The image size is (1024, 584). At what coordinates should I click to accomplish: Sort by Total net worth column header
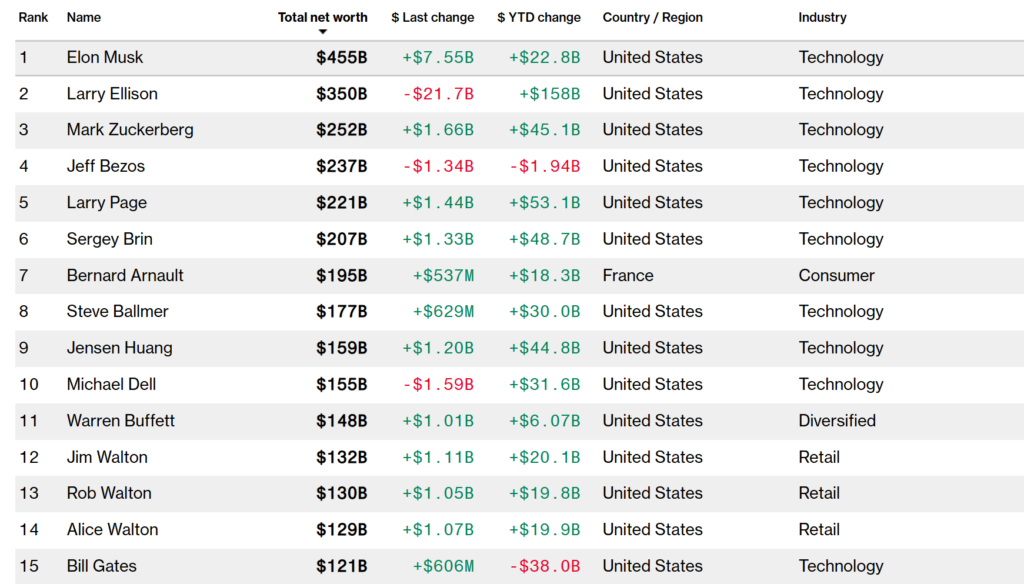pos(322,17)
